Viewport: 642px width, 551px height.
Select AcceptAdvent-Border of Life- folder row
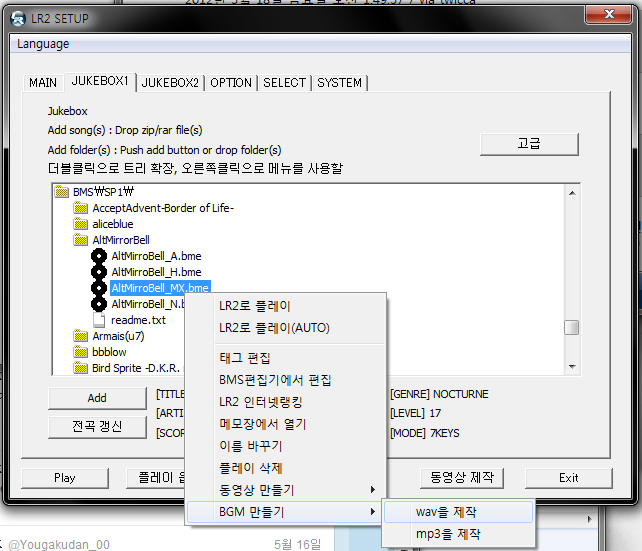(163, 208)
